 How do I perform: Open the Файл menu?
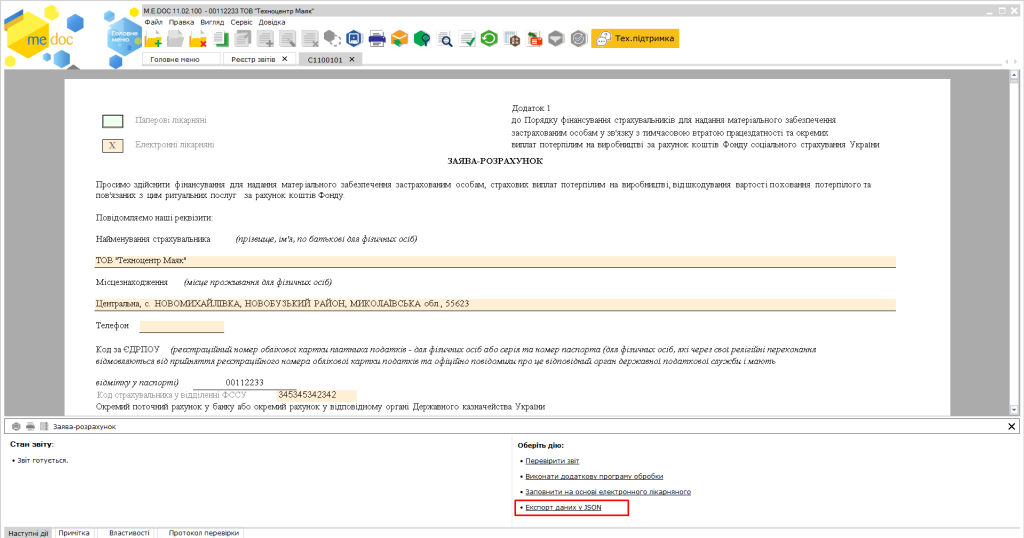pyautogui.click(x=153, y=21)
